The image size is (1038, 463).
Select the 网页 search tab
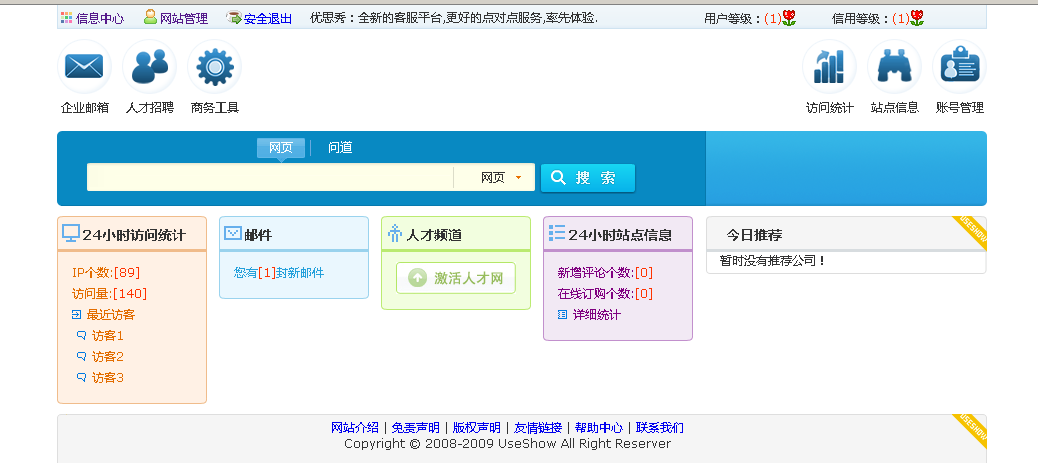coord(281,148)
